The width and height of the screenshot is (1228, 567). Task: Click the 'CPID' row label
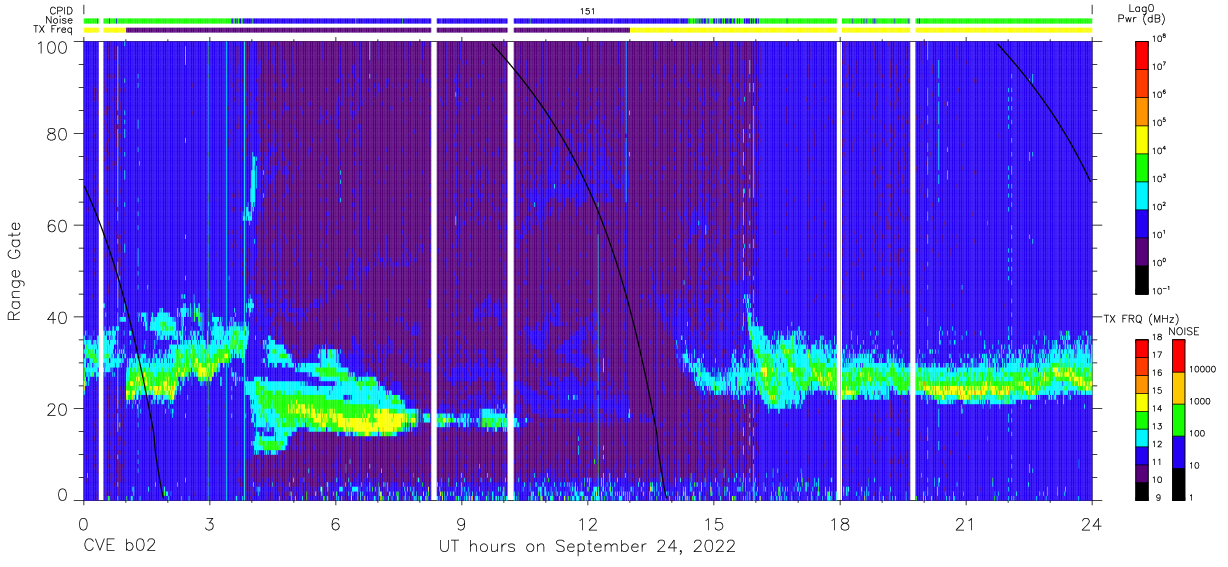coord(61,11)
